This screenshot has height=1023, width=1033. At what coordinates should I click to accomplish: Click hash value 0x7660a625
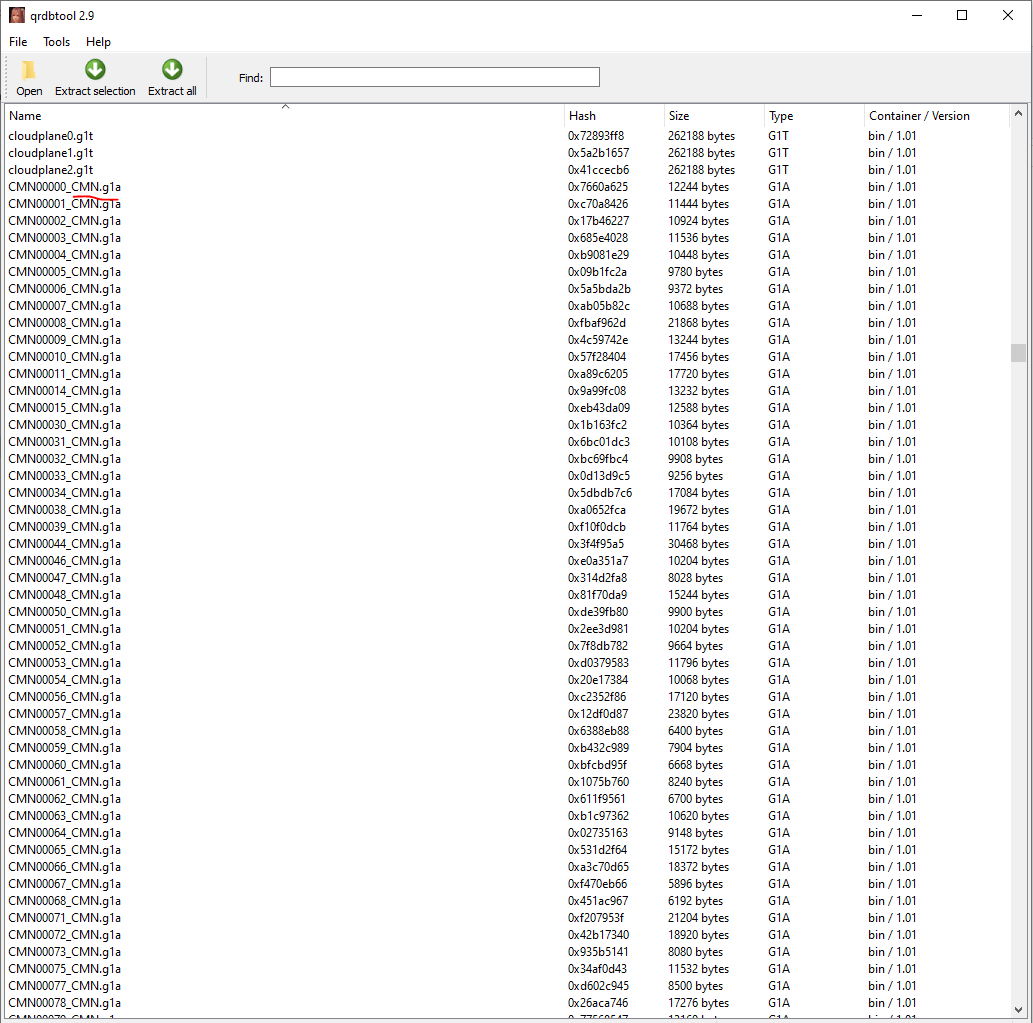pyautogui.click(x=598, y=187)
